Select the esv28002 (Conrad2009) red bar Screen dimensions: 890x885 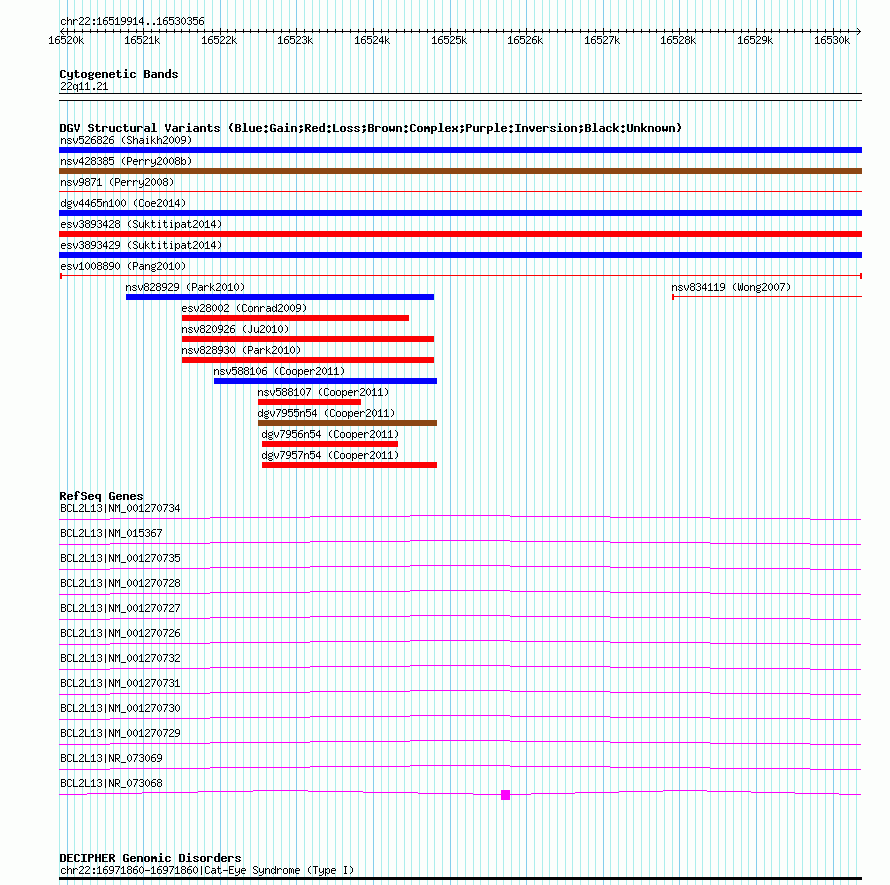tap(295, 318)
